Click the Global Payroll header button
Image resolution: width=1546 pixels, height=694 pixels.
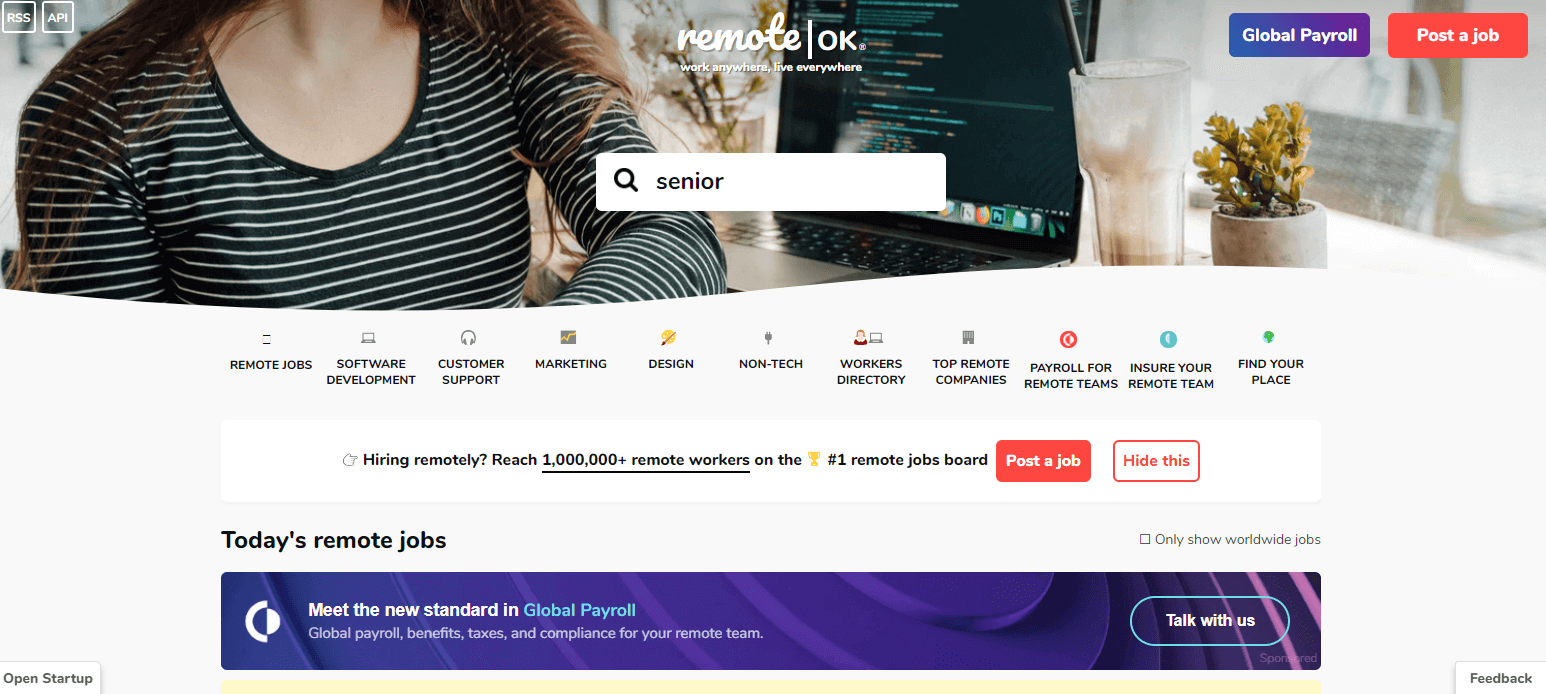coord(1299,35)
